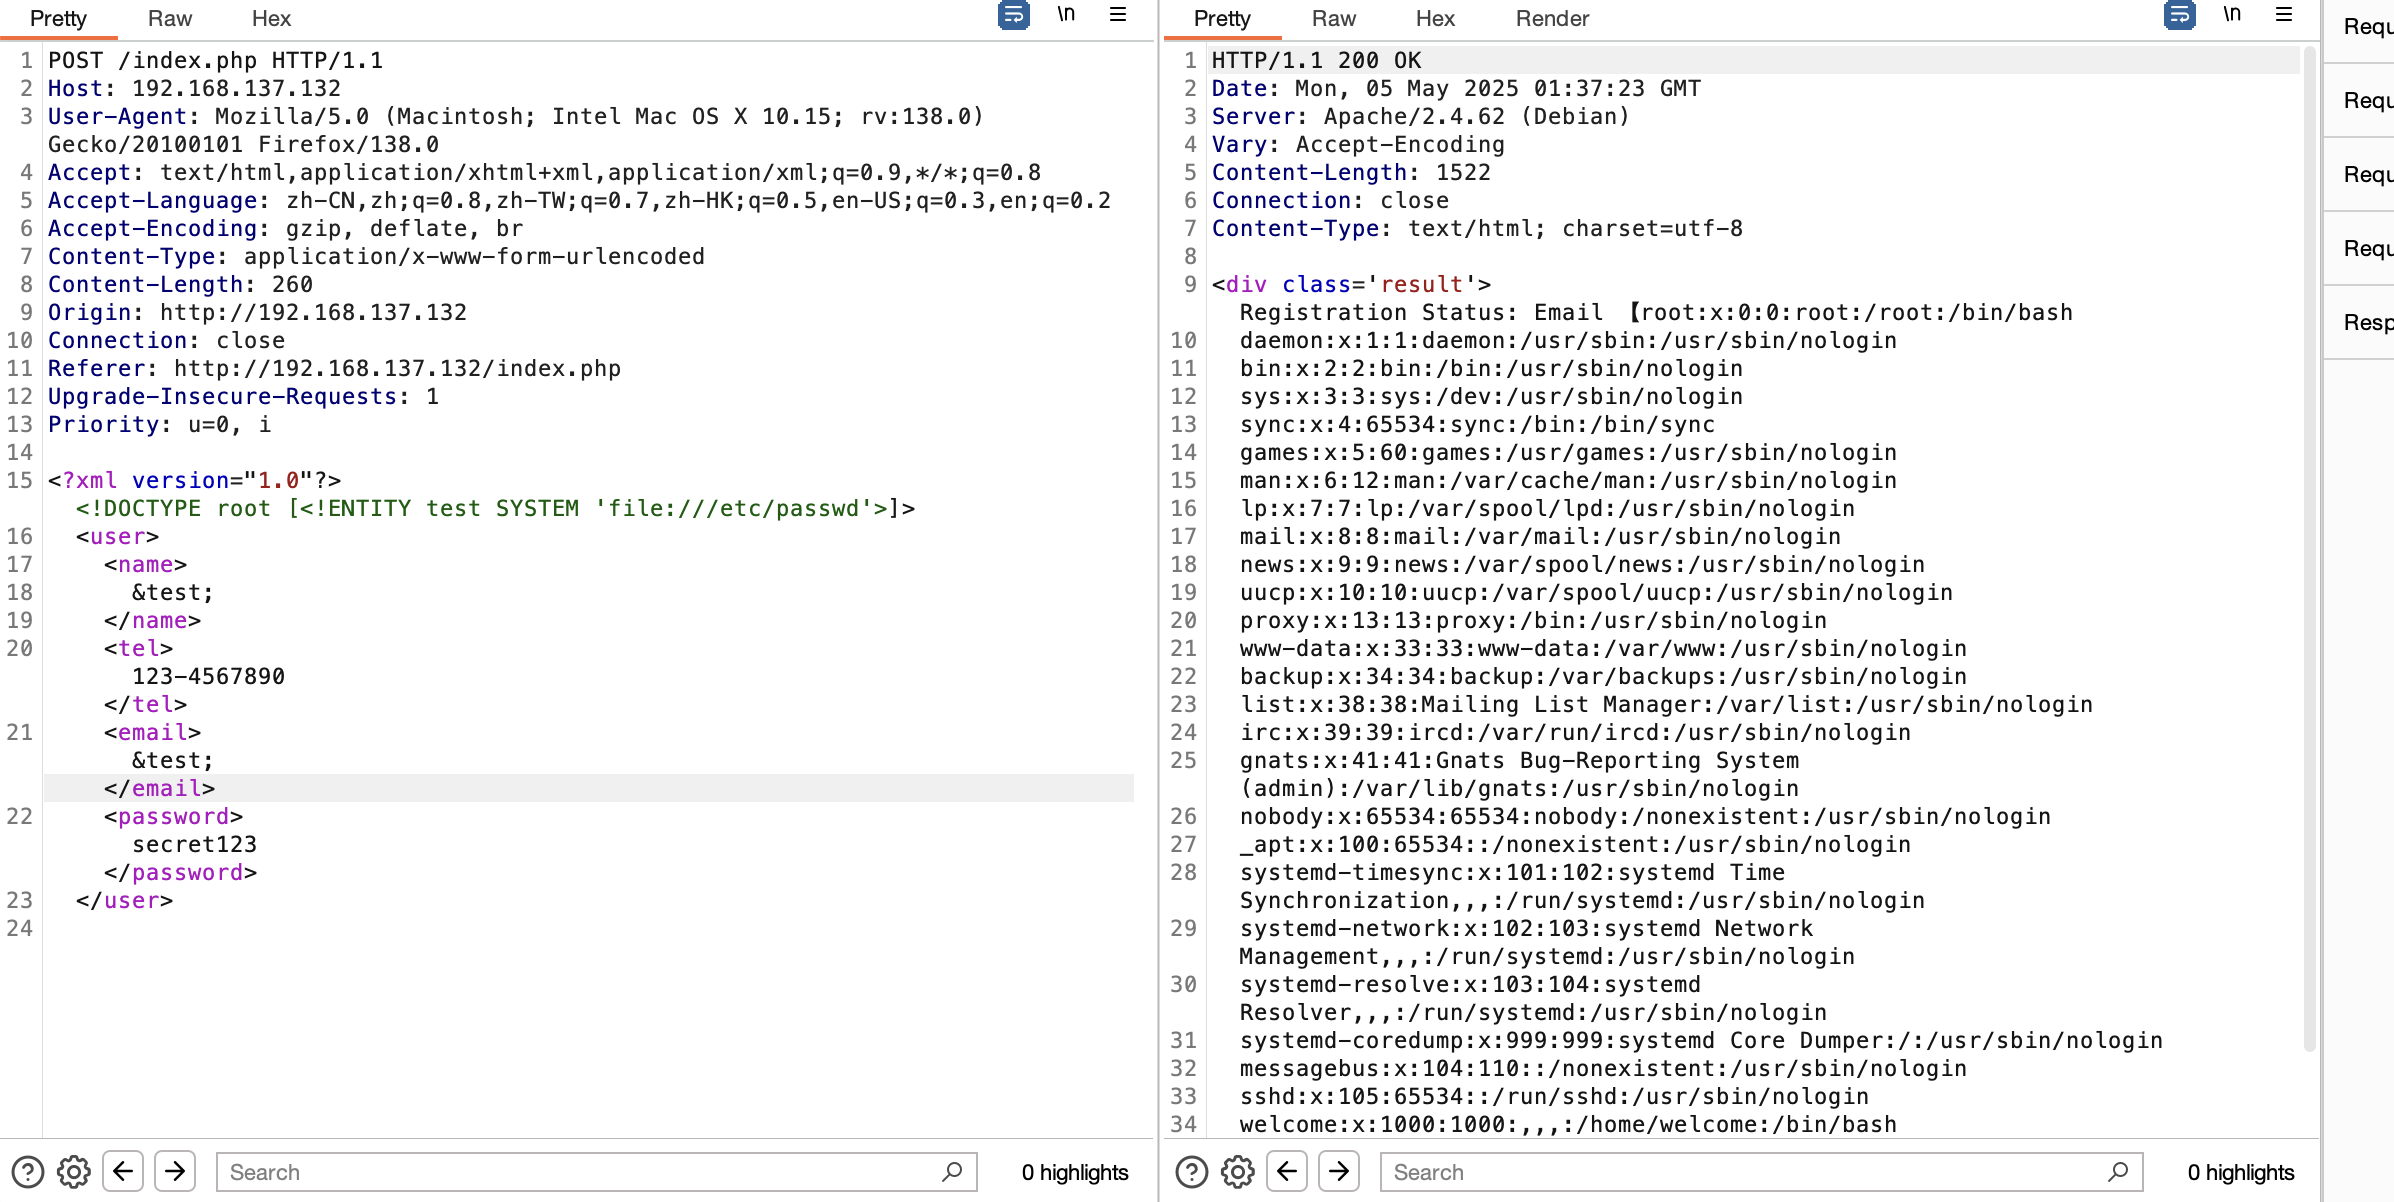This screenshot has width=2394, height=1202.
Task: Toggle word wrap icon in response pane
Action: (x=2180, y=15)
